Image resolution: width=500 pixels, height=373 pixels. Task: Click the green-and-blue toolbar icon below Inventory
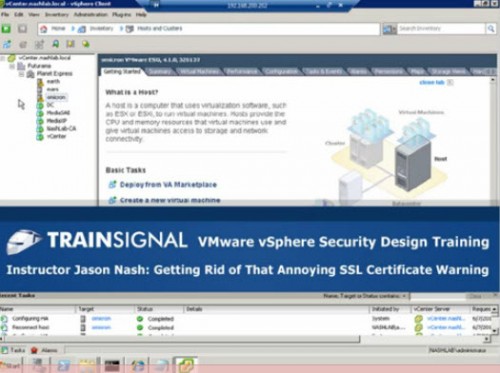[x=55, y=44]
